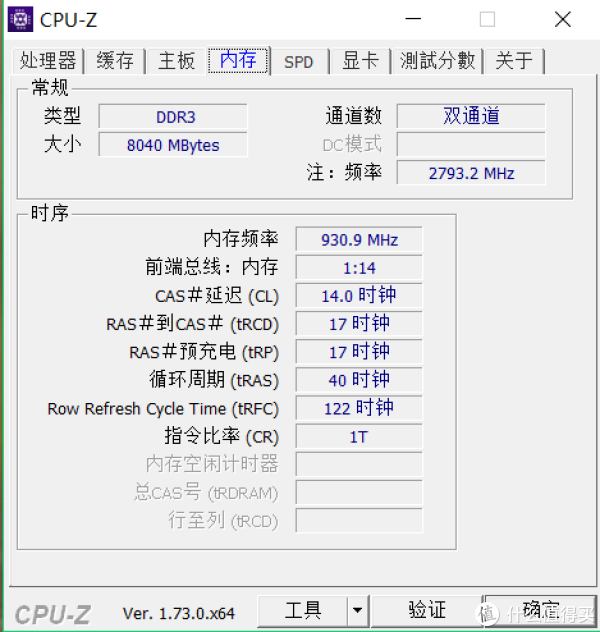Screen dimensions: 600x632
Task: Click the 1T command rate value
Action: [359, 437]
